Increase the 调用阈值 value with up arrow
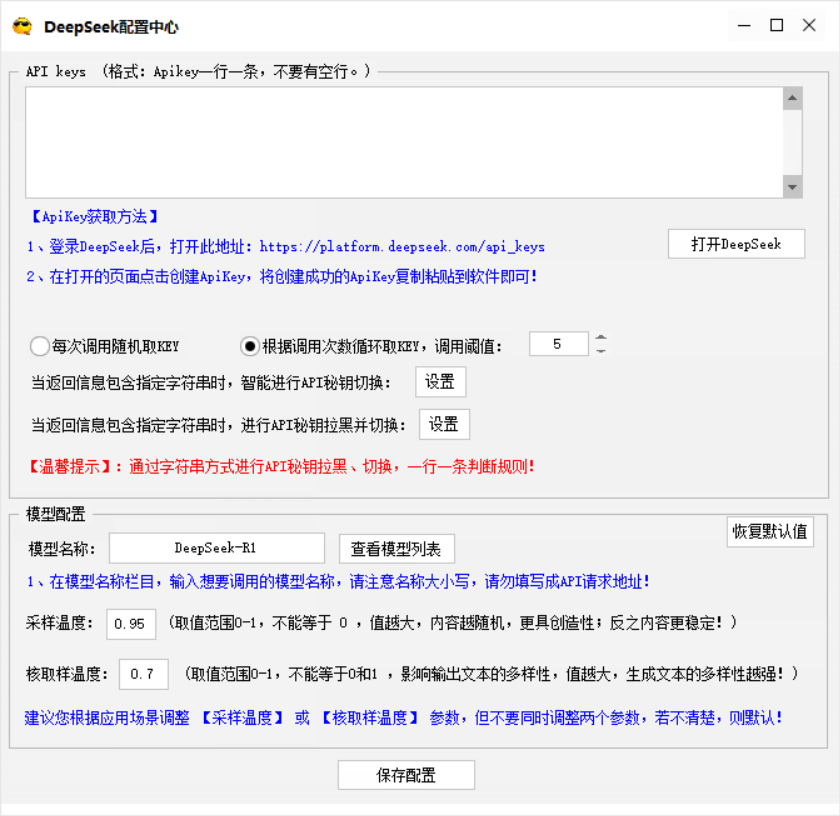This screenshot has width=840, height=816. click(x=601, y=338)
